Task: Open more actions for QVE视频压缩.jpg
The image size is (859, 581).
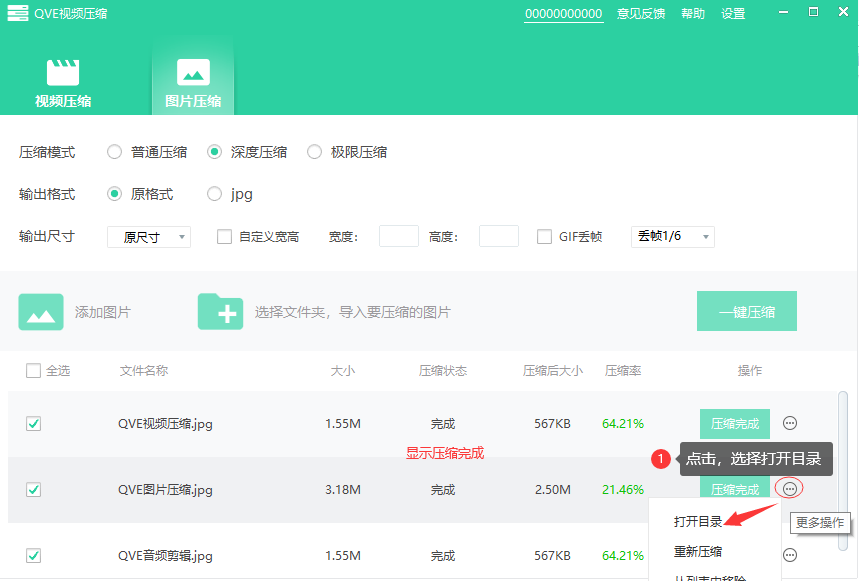Action: tap(789, 423)
